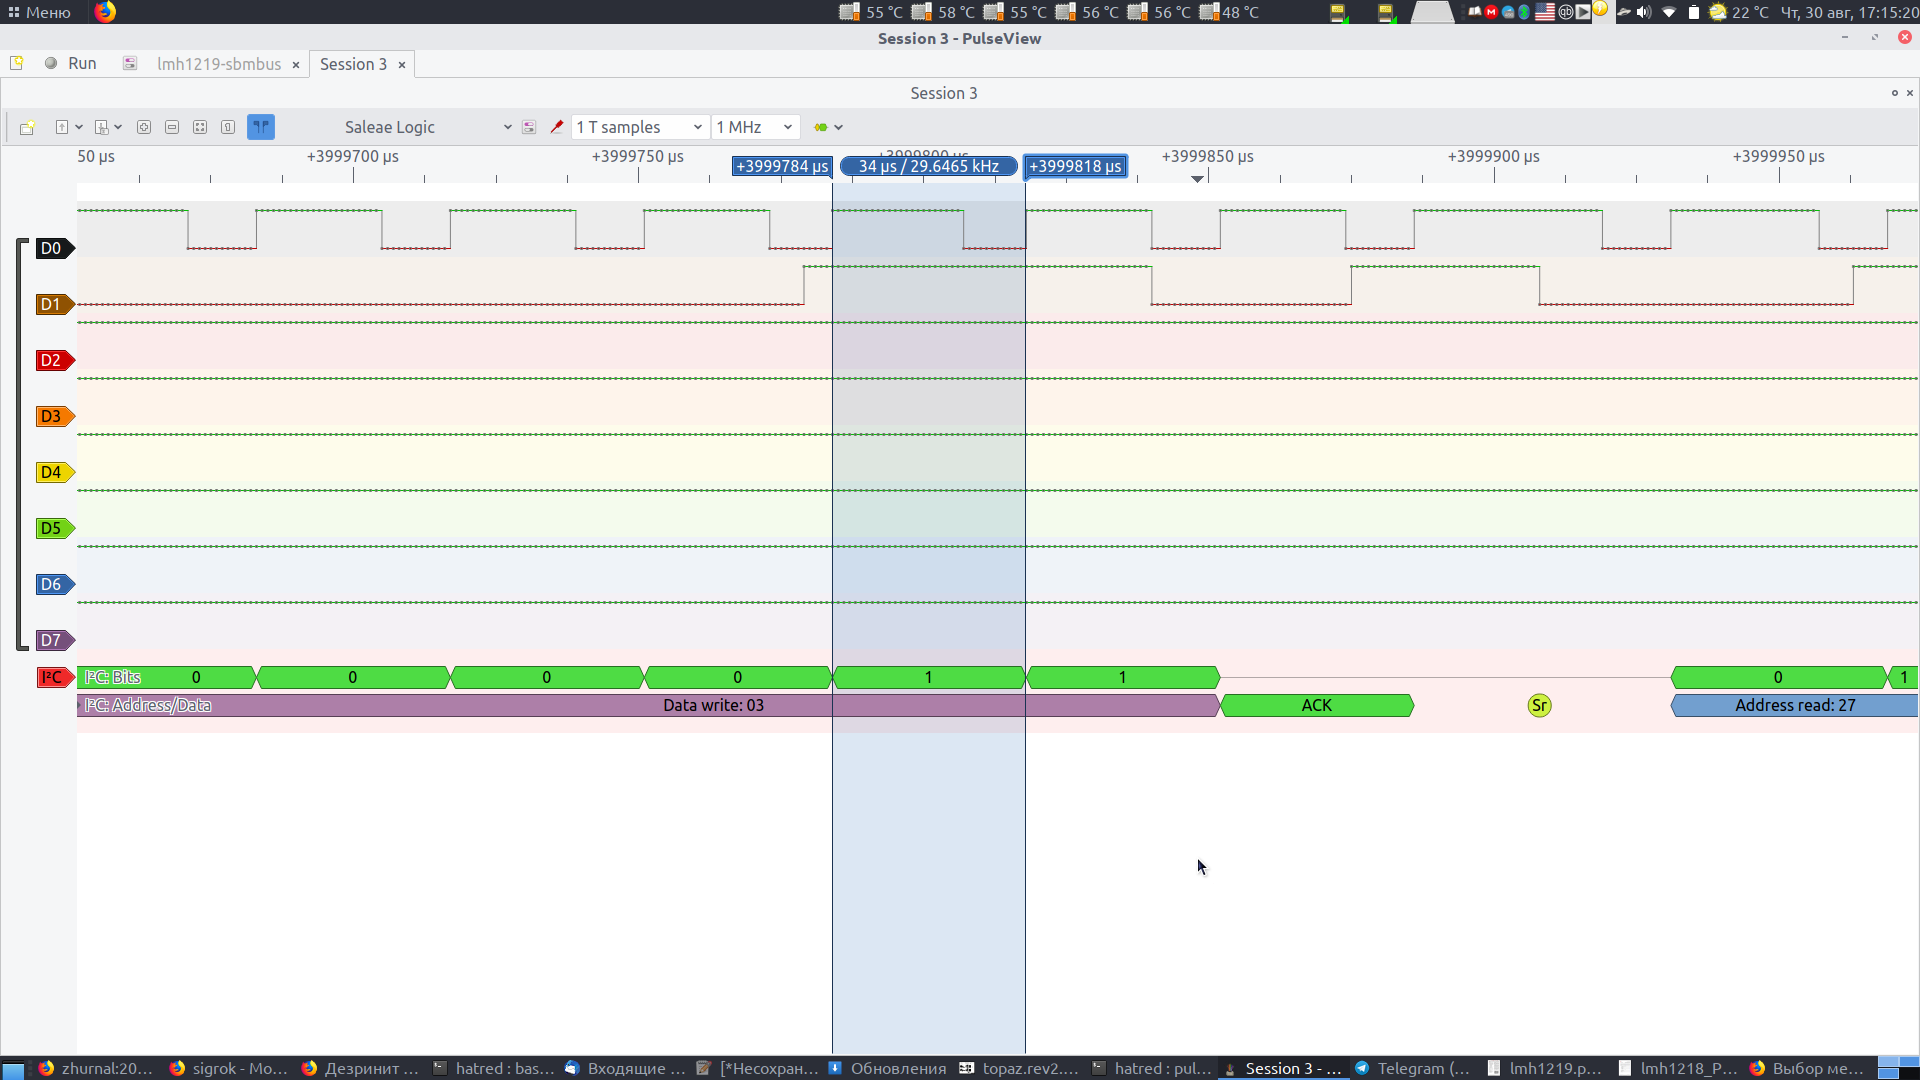Expand the Save options dropdown arrow
This screenshot has height=1080, width=1920.
point(118,127)
